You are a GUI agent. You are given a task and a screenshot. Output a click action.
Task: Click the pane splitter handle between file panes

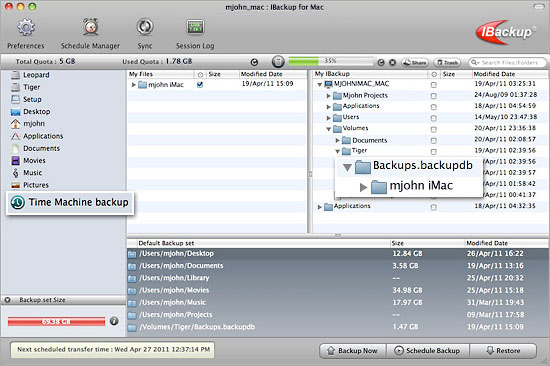pyautogui.click(x=310, y=174)
